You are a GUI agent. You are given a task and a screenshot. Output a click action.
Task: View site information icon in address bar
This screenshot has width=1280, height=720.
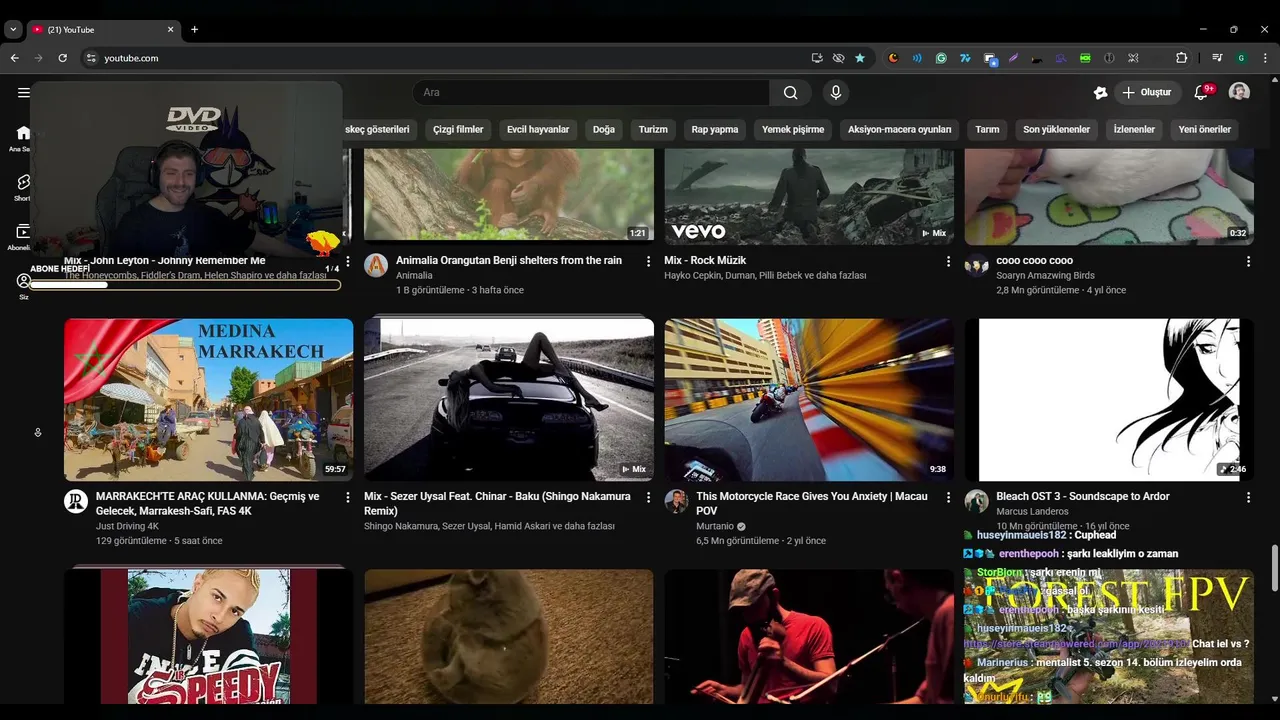(x=90, y=58)
